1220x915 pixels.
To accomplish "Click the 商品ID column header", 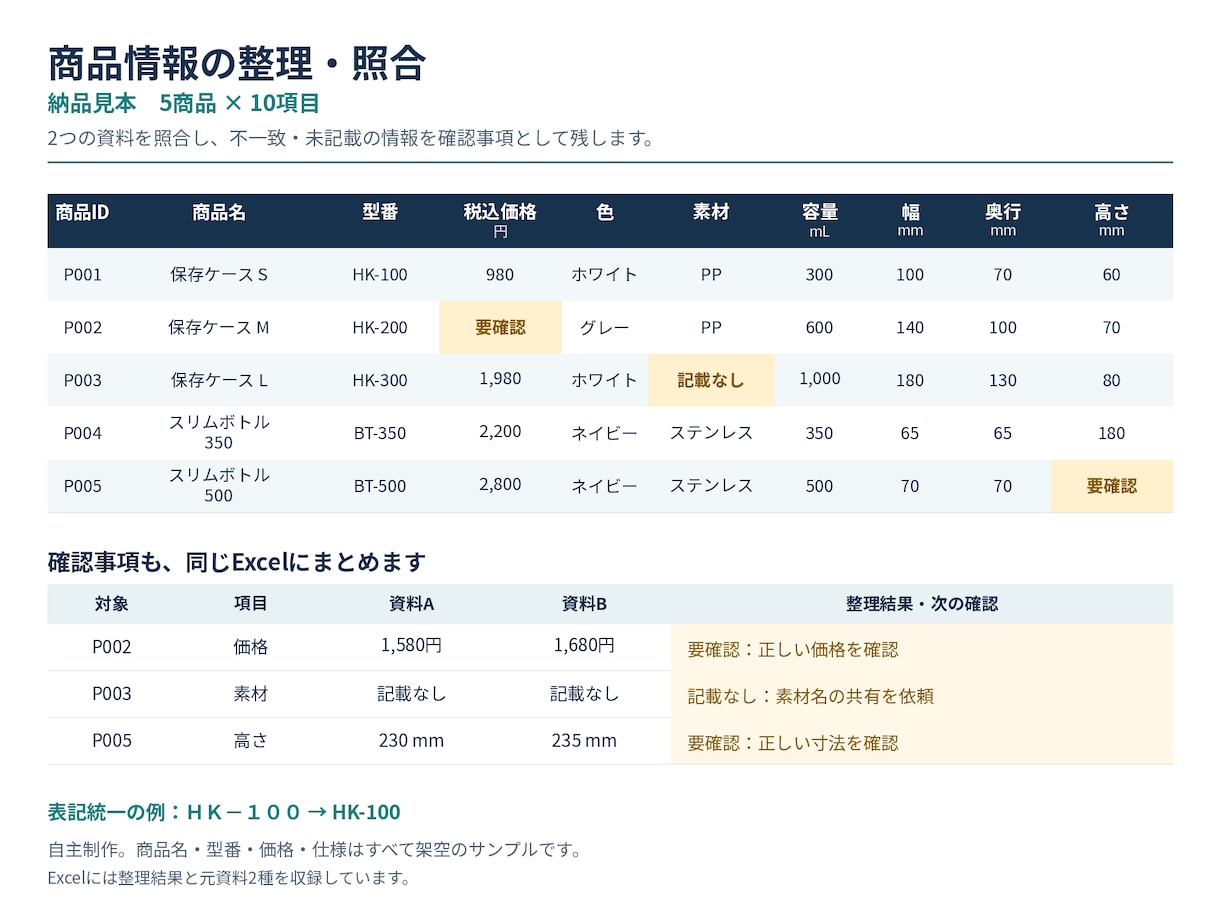I will pyautogui.click(x=82, y=212).
